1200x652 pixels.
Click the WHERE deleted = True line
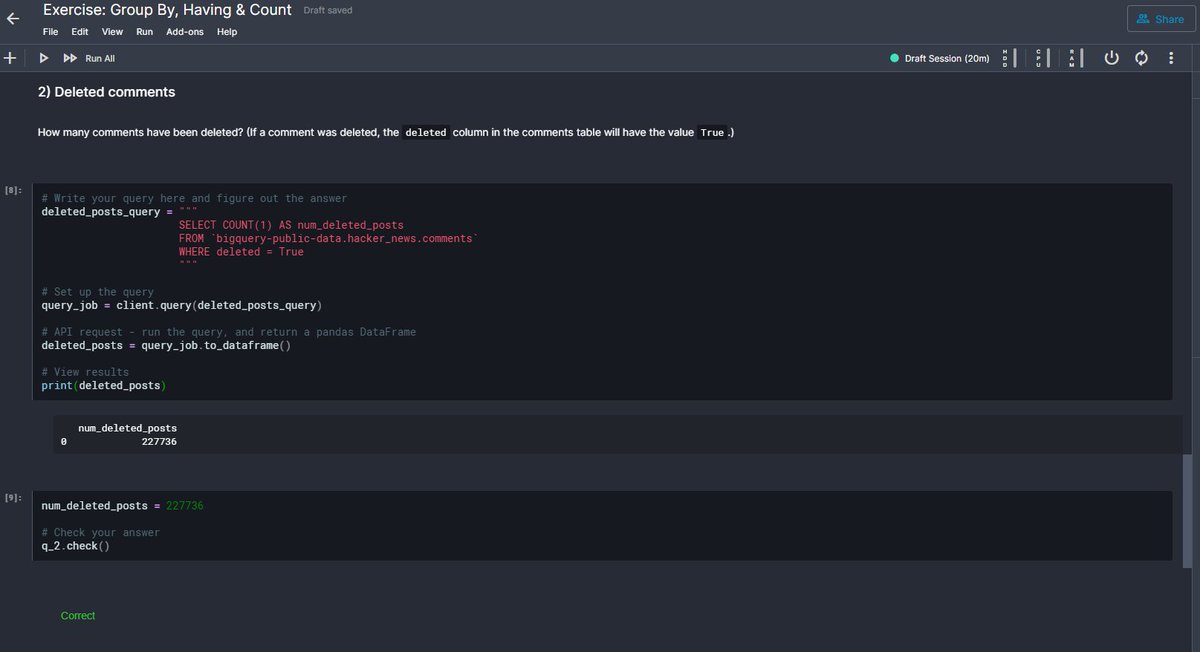241,252
